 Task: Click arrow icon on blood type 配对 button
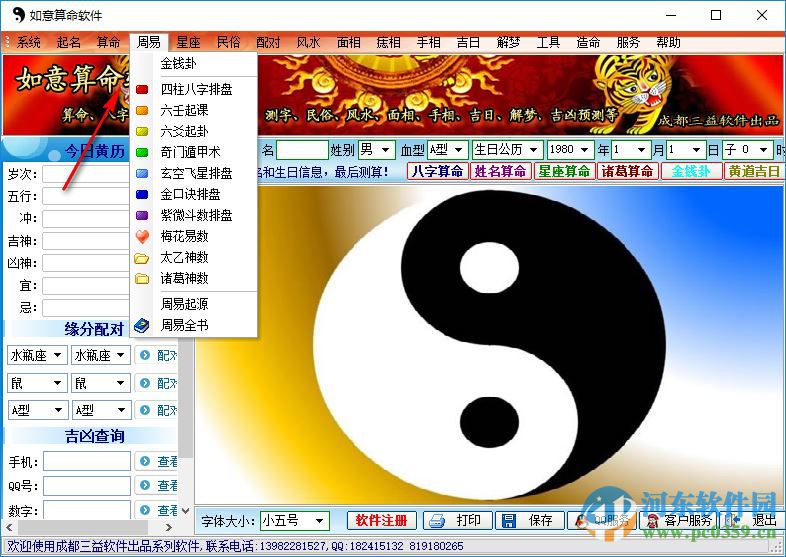tap(145, 410)
